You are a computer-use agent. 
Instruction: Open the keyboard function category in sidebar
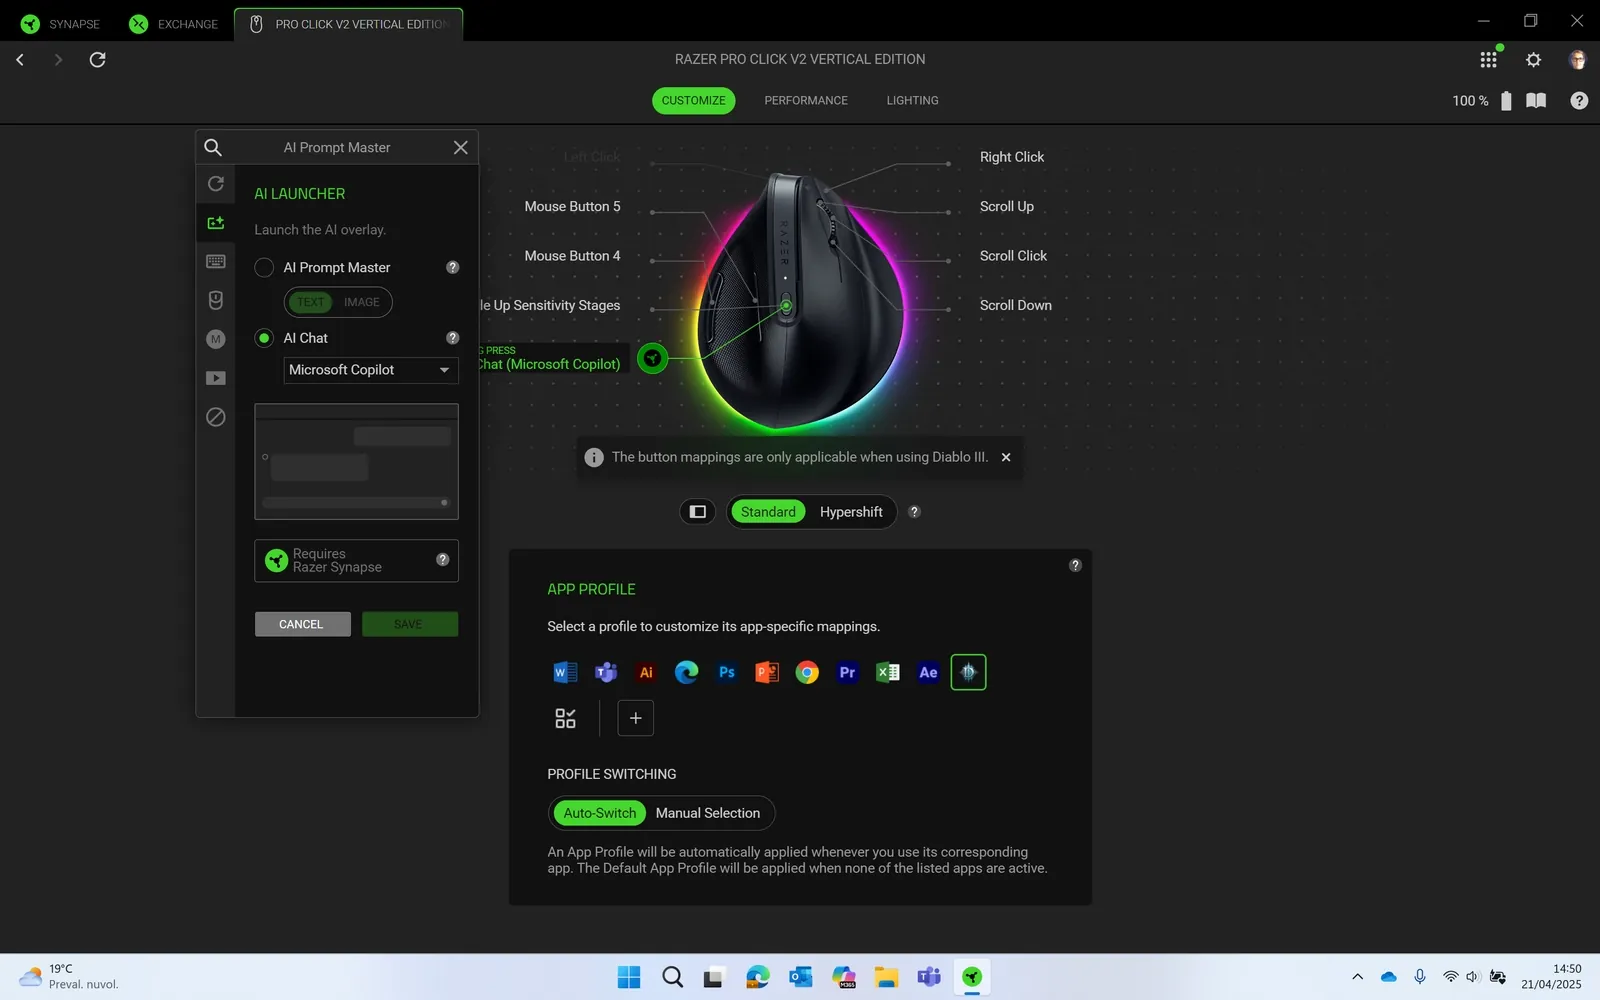click(215, 261)
